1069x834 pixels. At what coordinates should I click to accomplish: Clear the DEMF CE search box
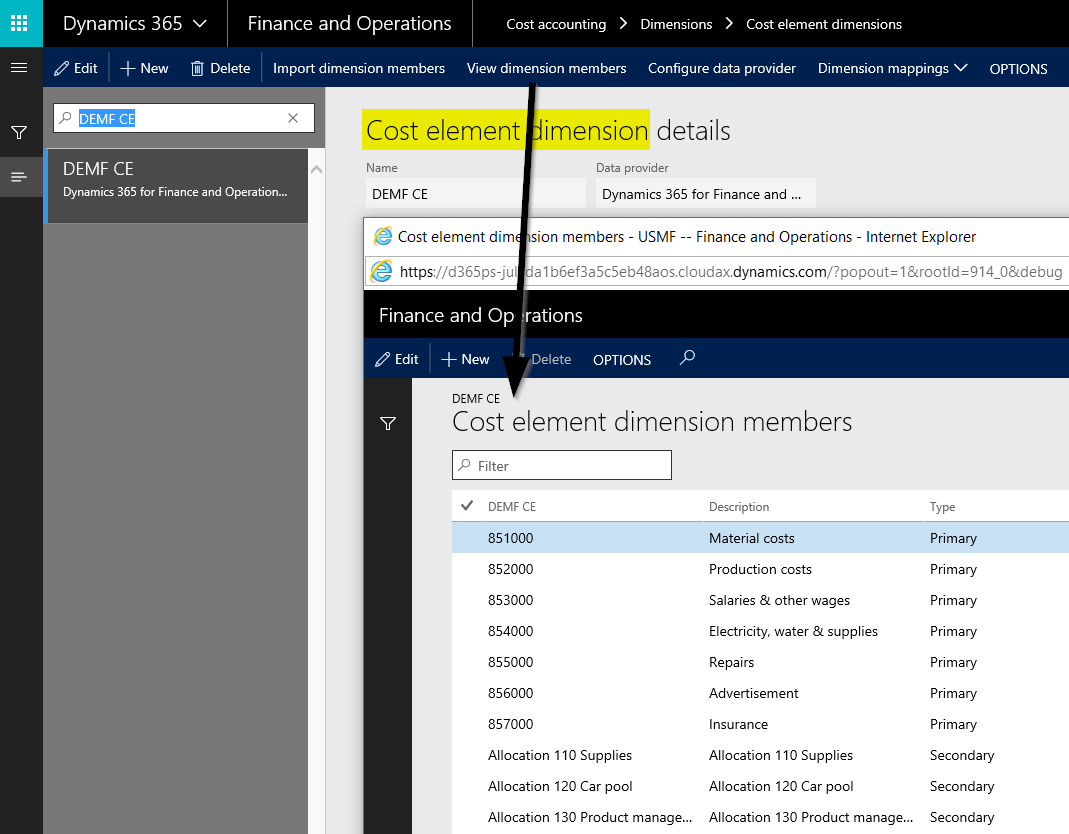pyautogui.click(x=293, y=118)
